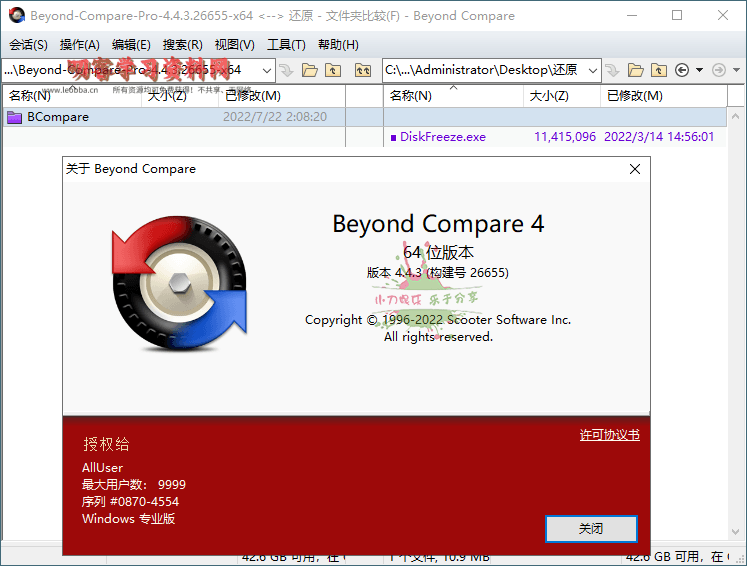Click the left pane's 已修改(M) column header
747x566 pixels.
pos(252,96)
